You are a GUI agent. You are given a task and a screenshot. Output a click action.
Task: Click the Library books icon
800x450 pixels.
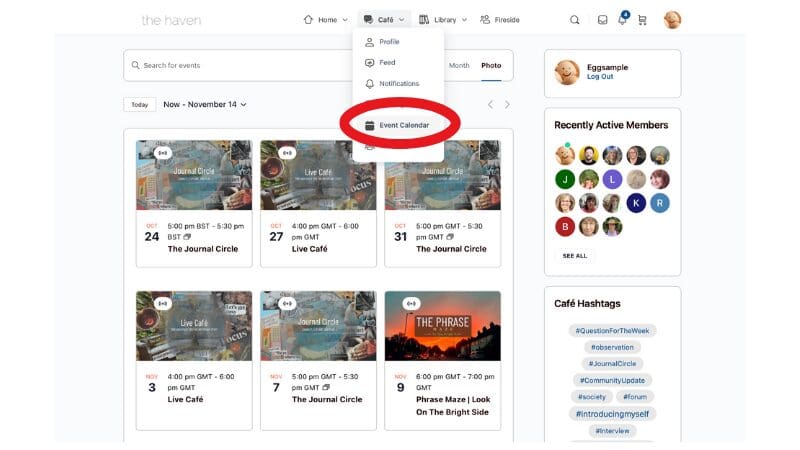tap(424, 19)
